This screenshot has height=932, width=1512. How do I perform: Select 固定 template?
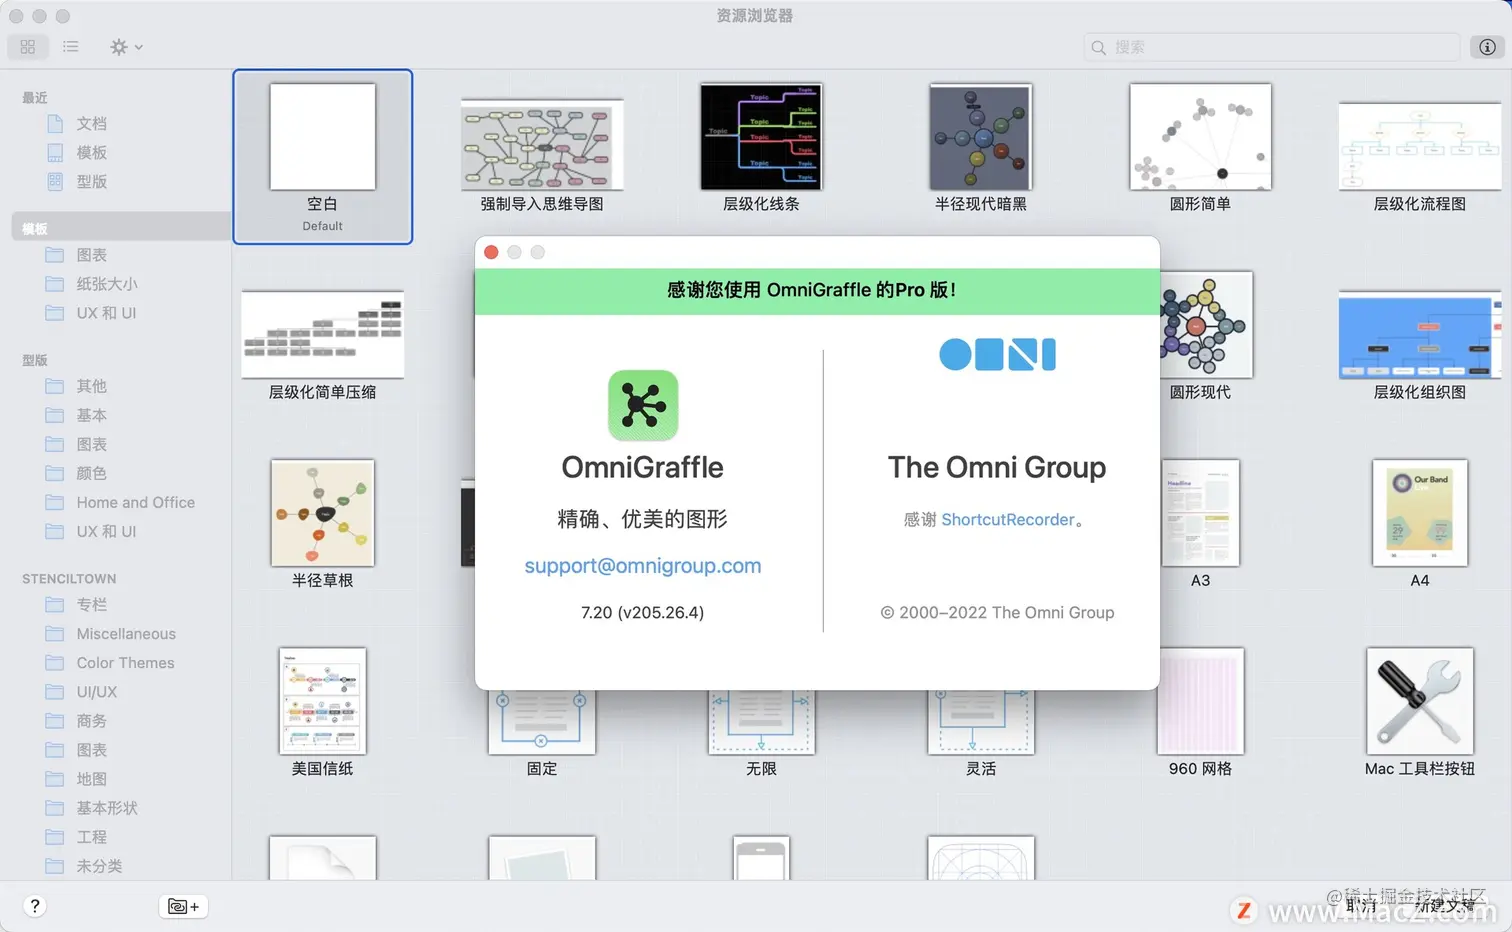[x=542, y=722]
